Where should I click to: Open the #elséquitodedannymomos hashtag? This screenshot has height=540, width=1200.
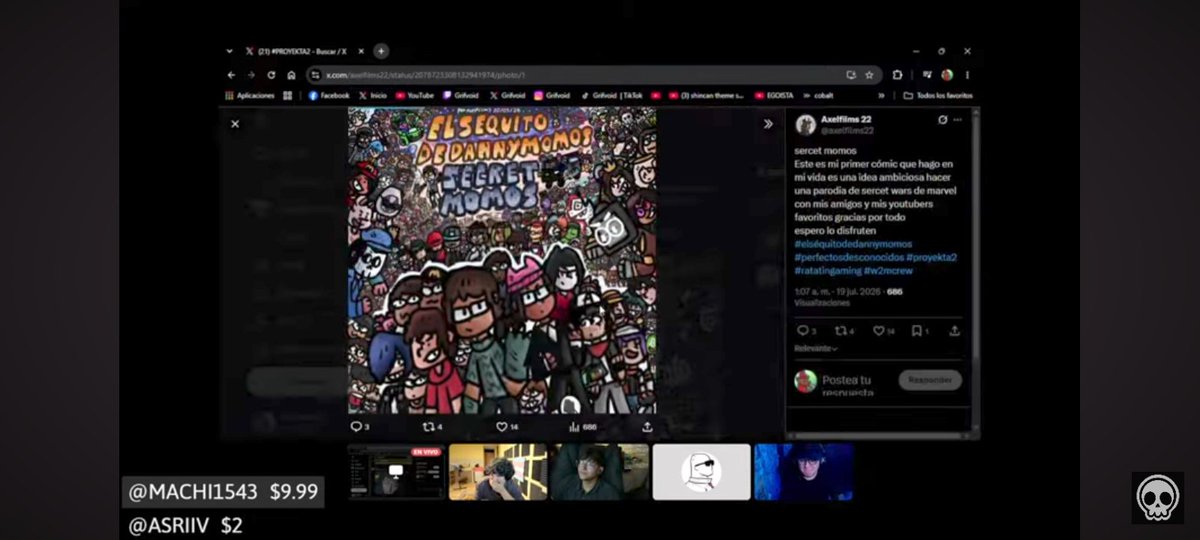click(x=853, y=244)
